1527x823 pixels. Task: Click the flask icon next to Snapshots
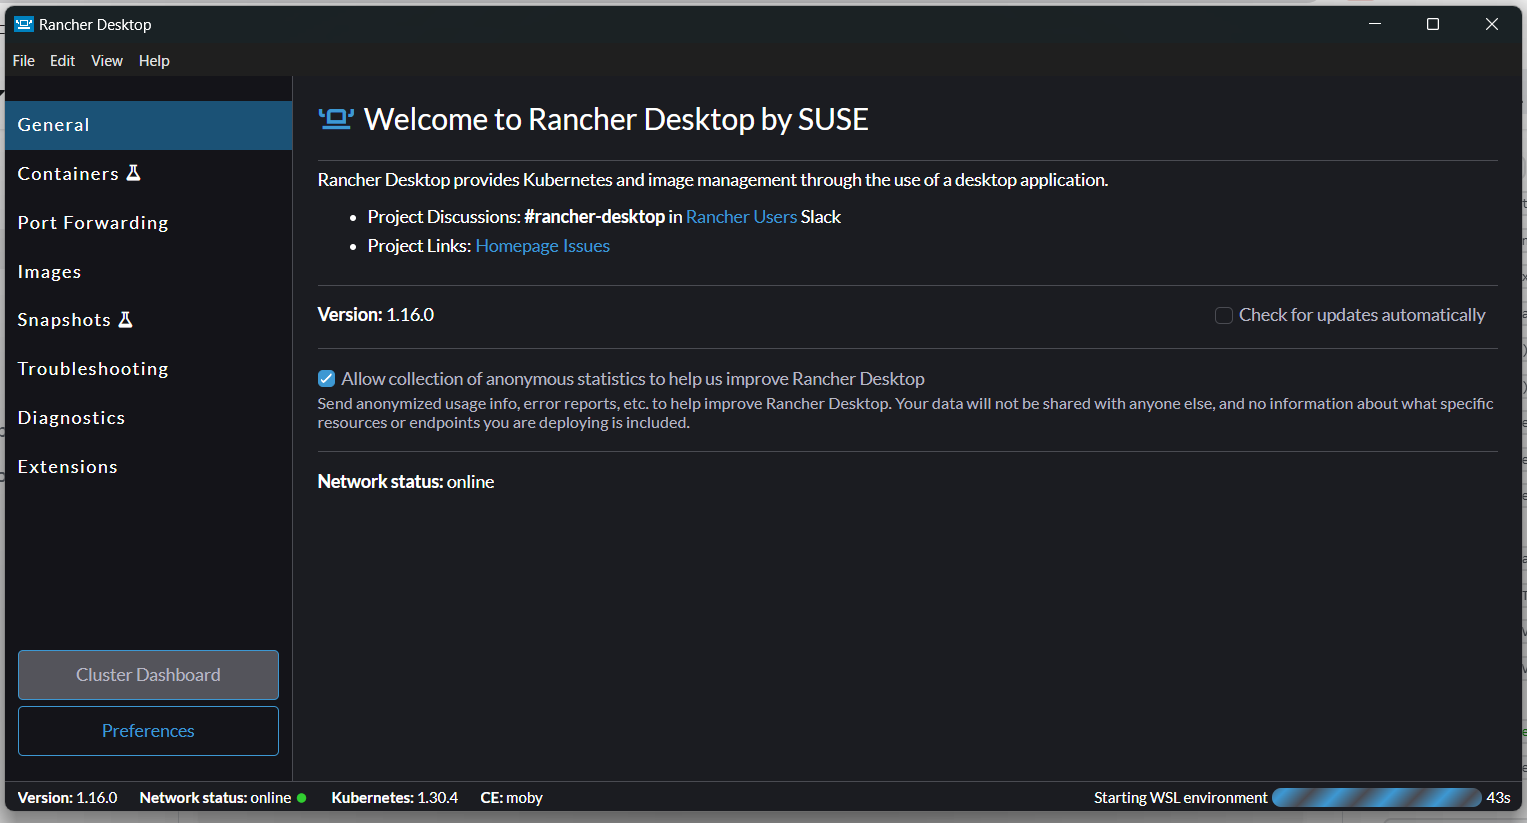click(126, 320)
